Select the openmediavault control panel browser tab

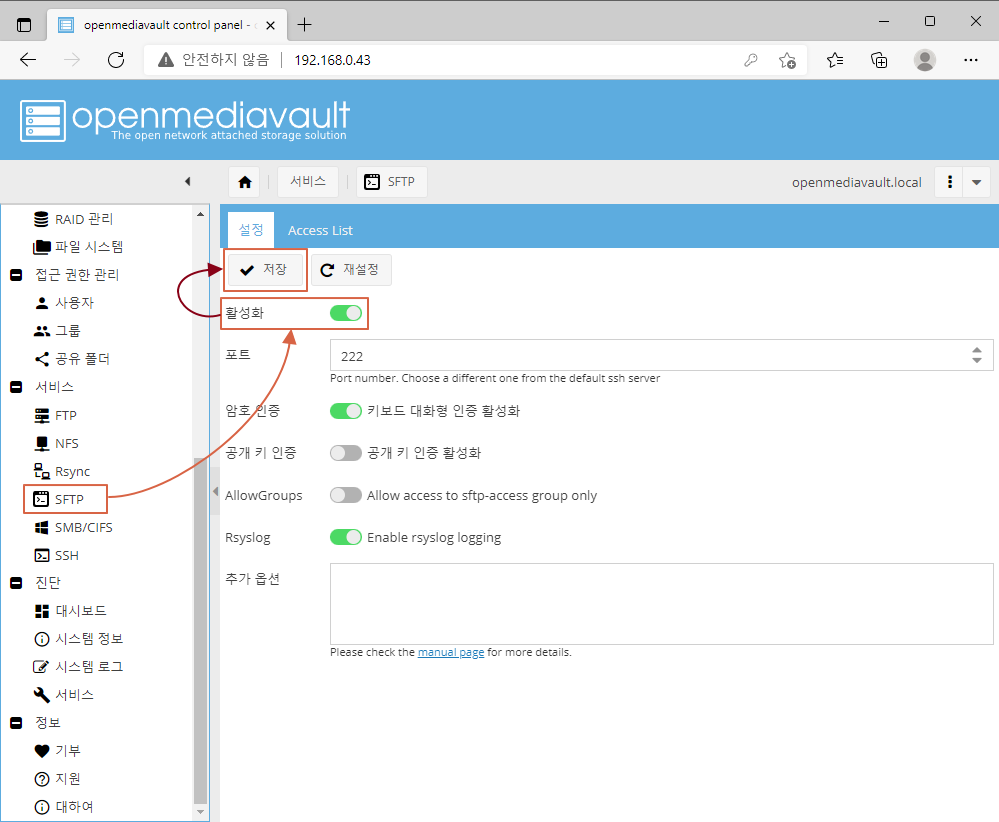pos(166,25)
